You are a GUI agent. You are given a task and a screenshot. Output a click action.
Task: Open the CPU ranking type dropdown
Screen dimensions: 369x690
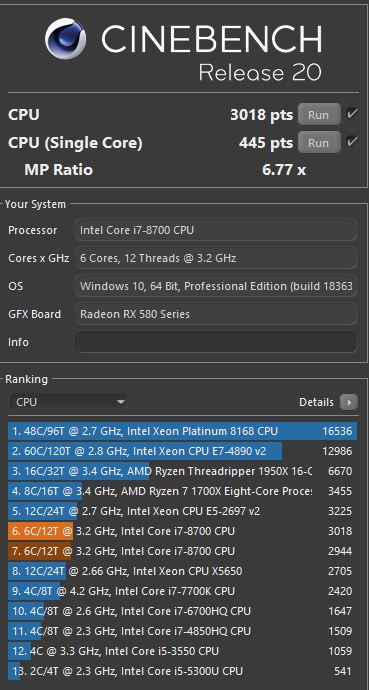[x=69, y=402]
